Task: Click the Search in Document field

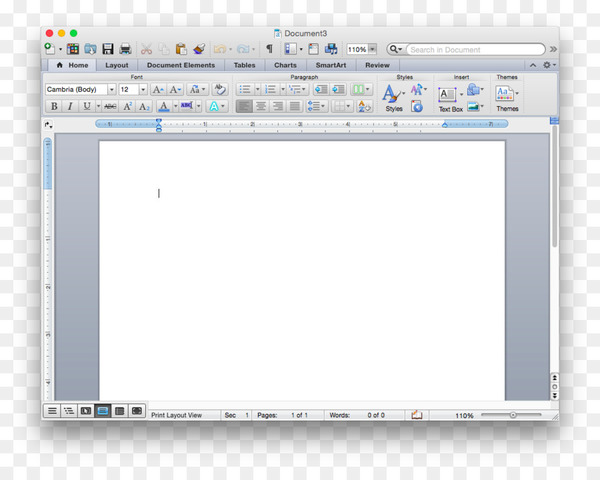Action: point(476,49)
